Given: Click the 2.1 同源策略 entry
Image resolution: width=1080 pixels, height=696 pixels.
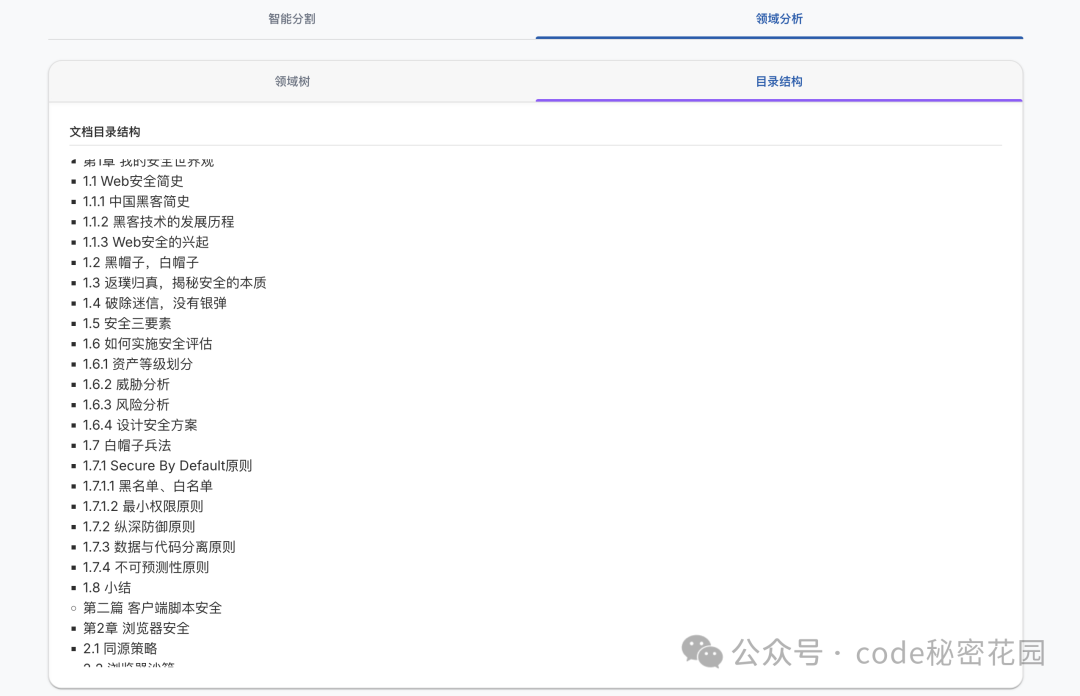Looking at the screenshot, I should coord(120,648).
